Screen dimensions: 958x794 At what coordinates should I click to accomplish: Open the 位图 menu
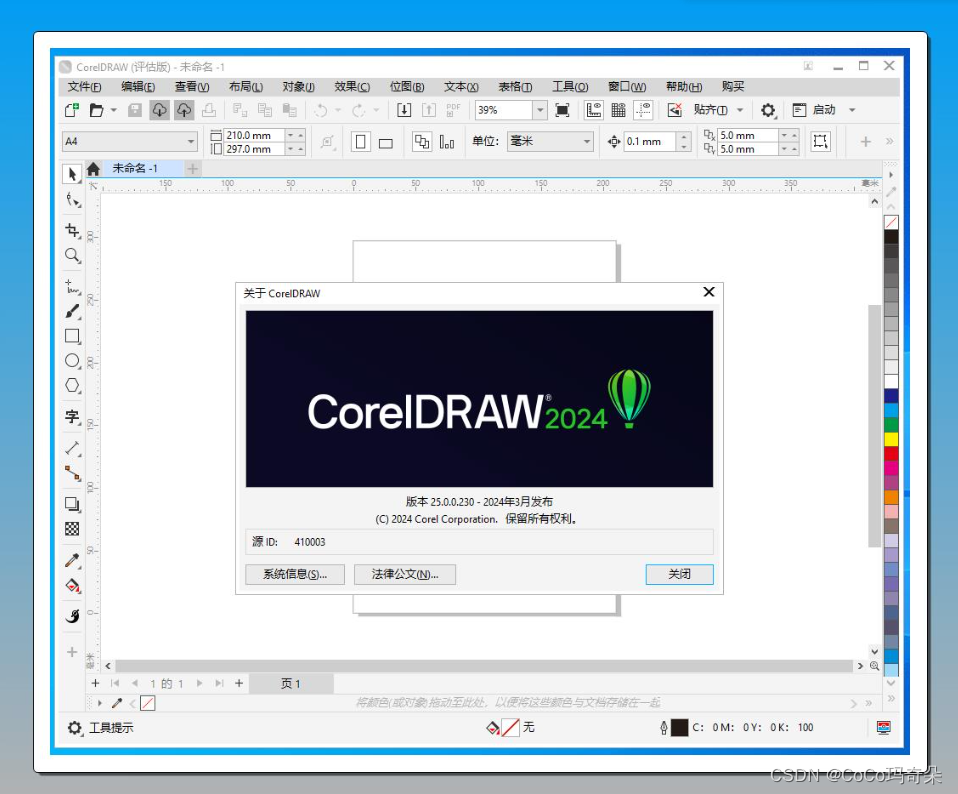[407, 87]
